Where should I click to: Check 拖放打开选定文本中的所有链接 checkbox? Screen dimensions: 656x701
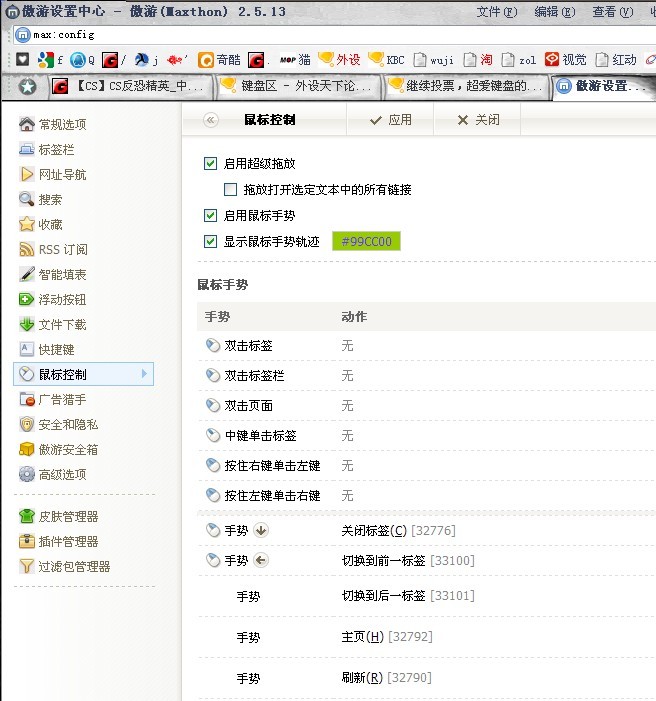[230, 190]
